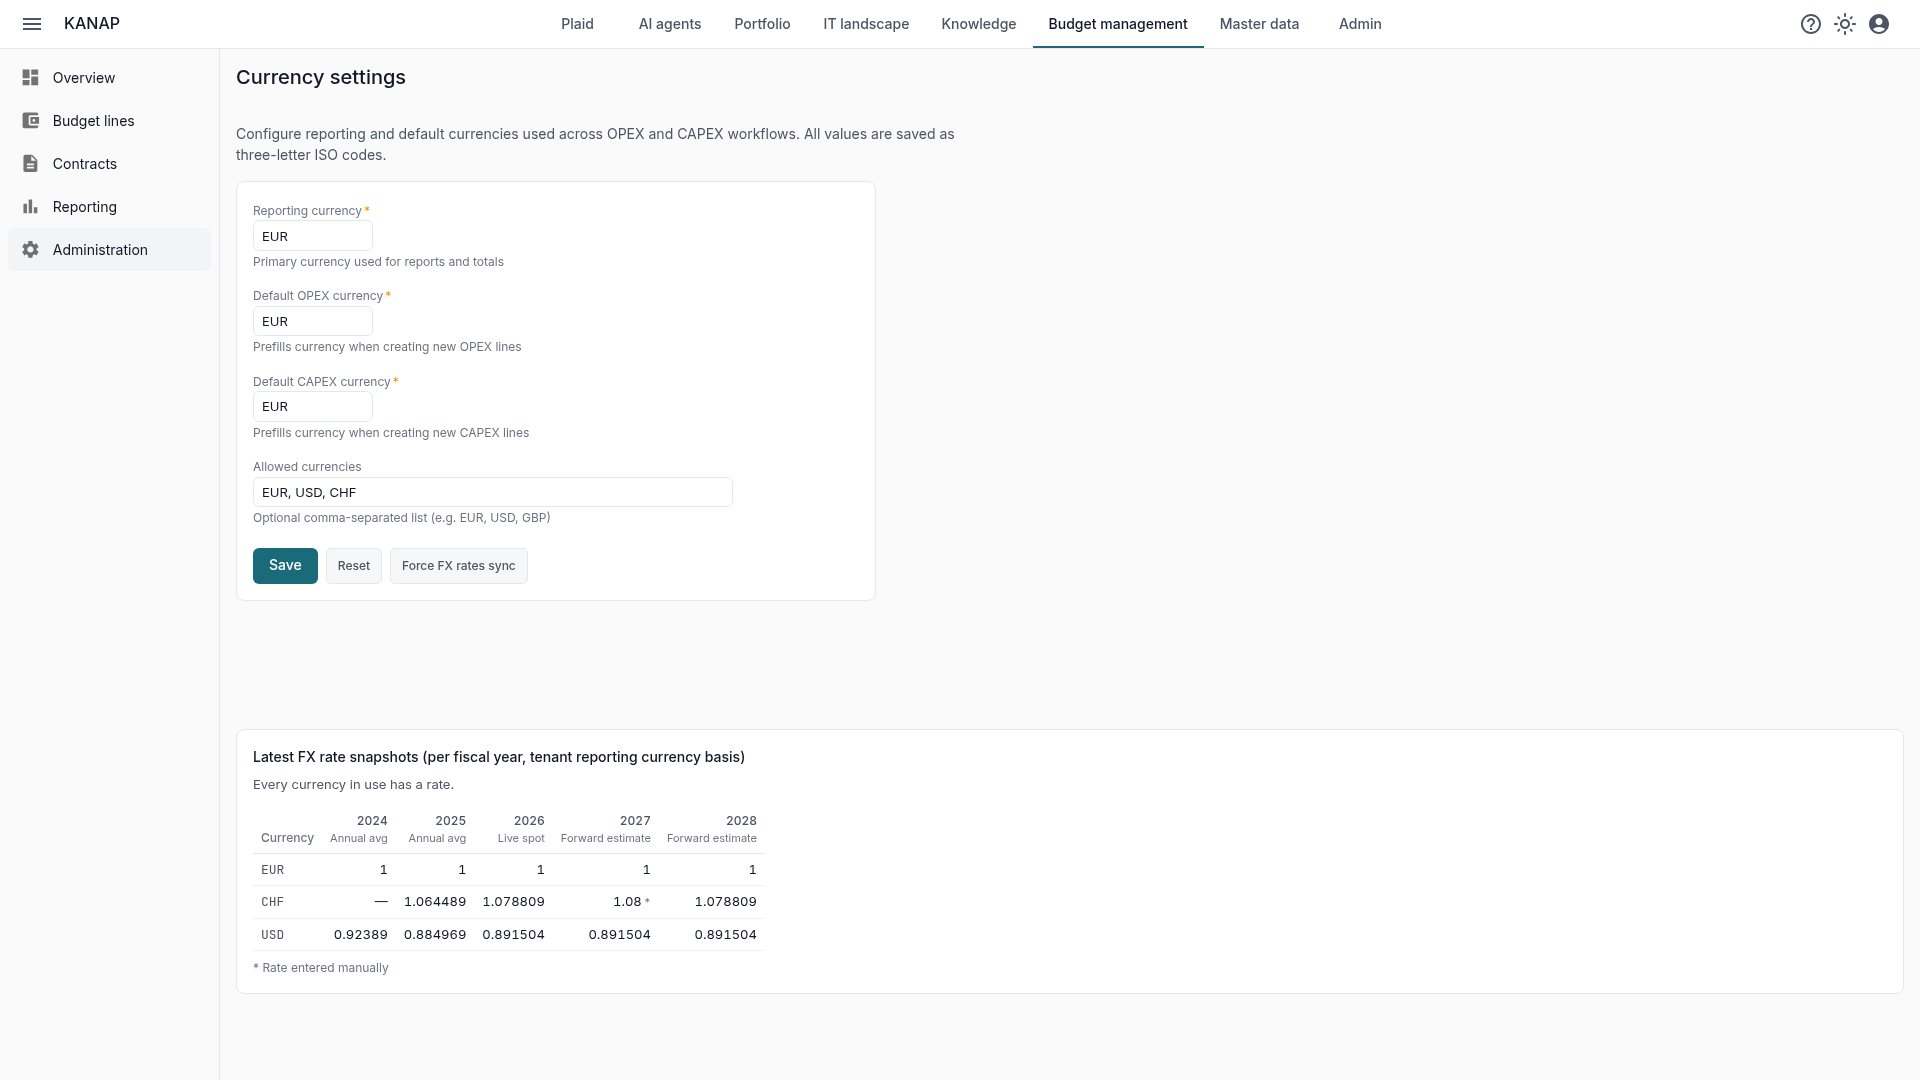
Task: Save the currency settings
Action: tap(285, 566)
